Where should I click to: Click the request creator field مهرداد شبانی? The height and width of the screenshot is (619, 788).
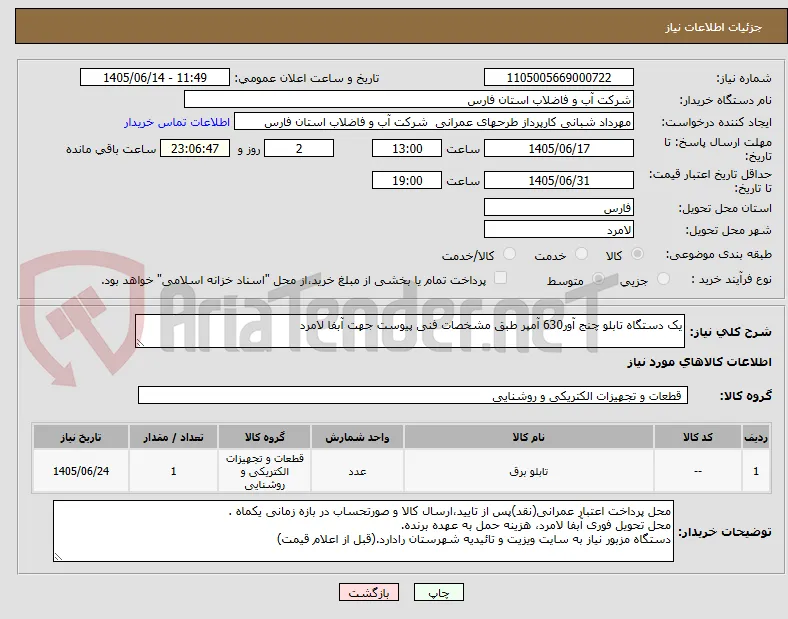(x=434, y=122)
